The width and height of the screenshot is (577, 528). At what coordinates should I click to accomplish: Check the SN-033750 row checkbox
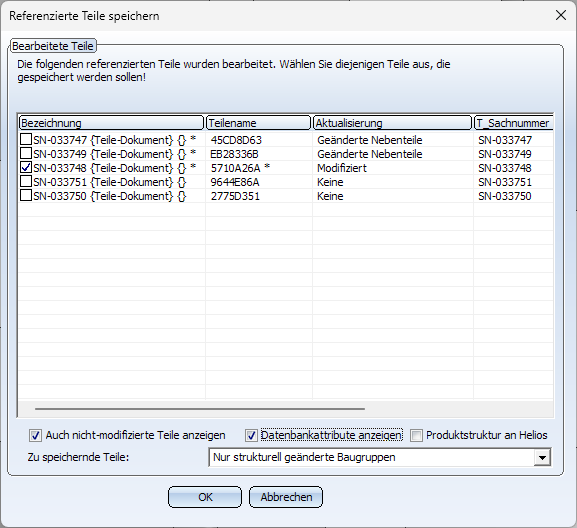tap(26, 195)
